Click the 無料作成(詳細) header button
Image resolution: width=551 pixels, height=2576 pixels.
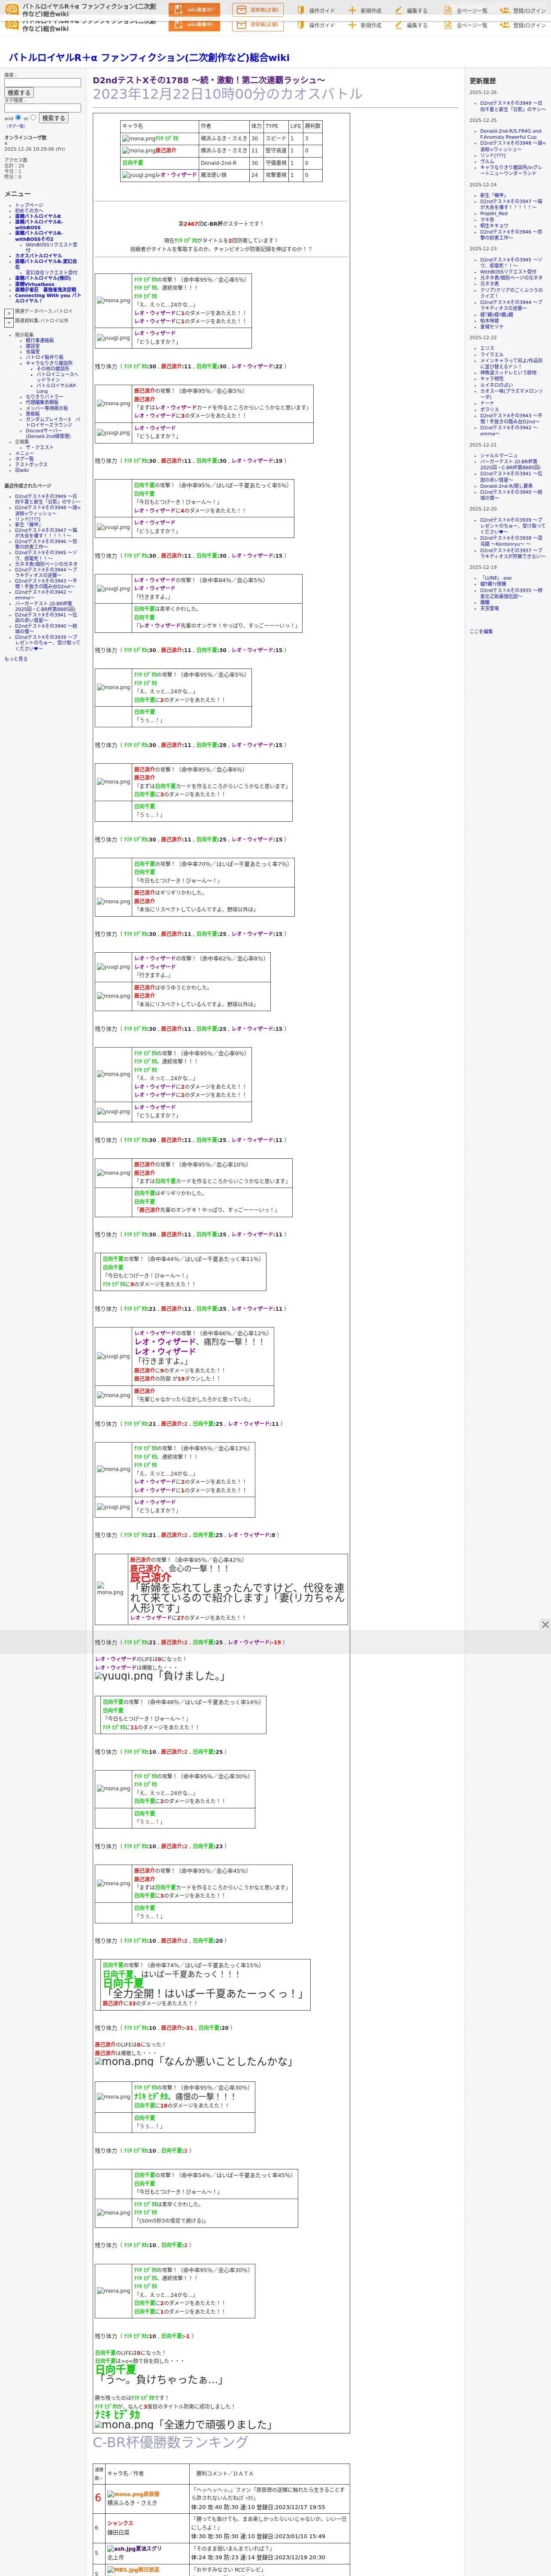(258, 10)
